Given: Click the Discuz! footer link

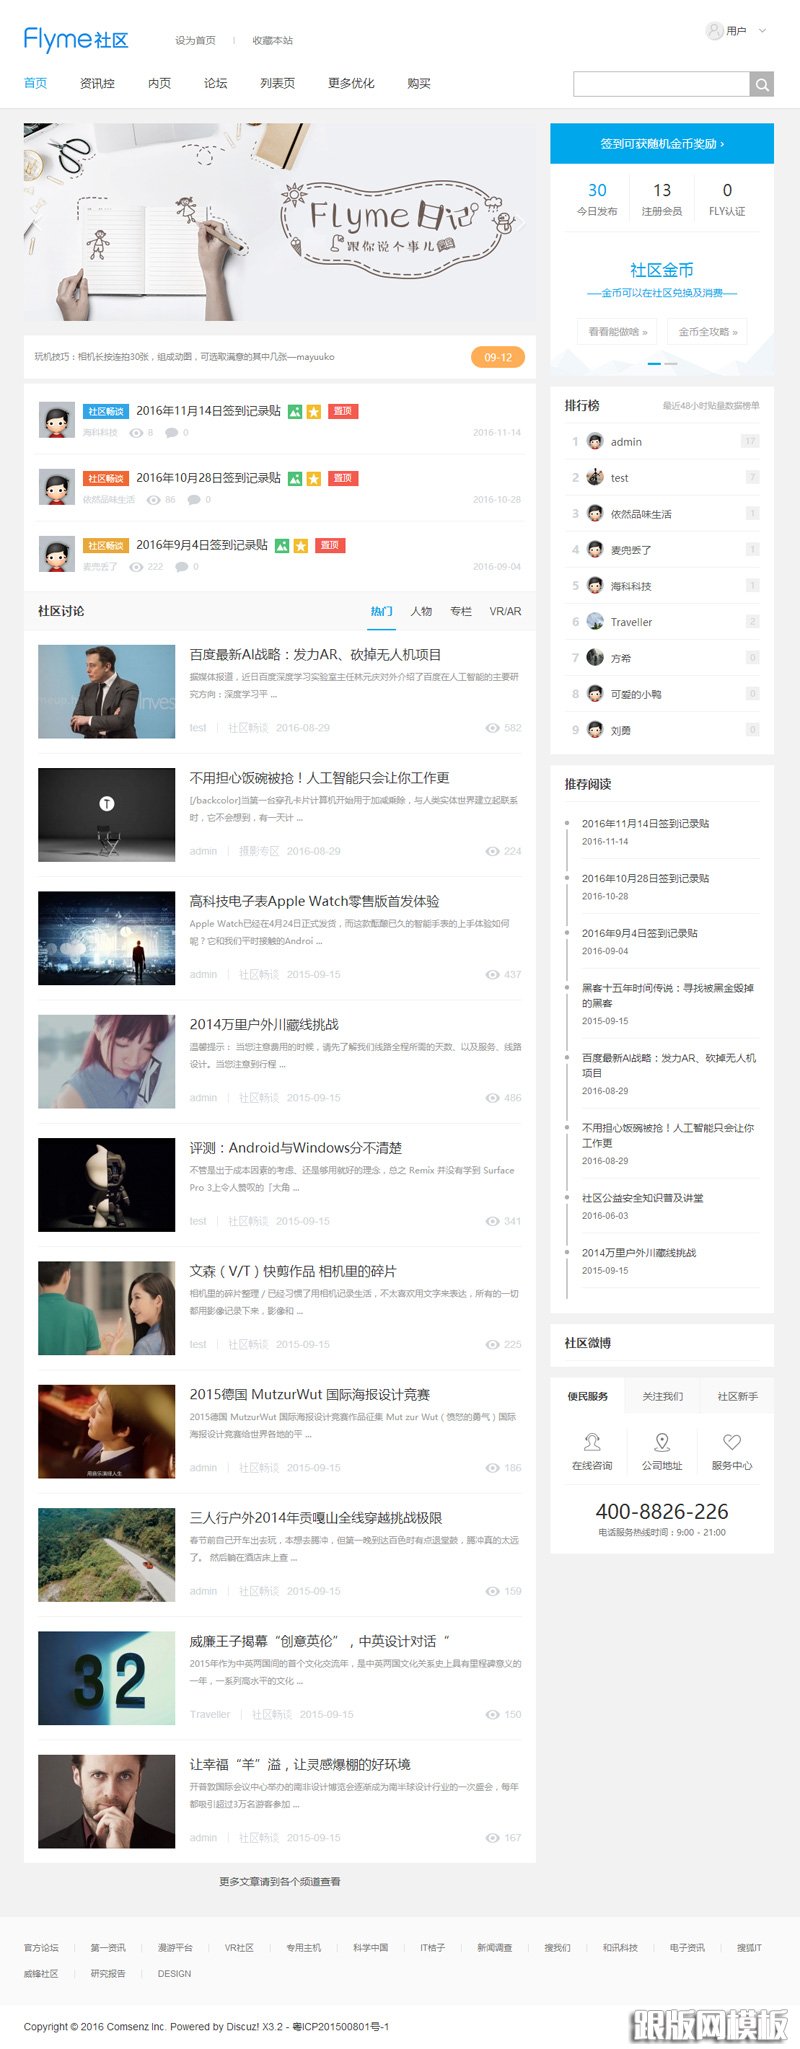Looking at the screenshot, I should [x=242, y=2027].
